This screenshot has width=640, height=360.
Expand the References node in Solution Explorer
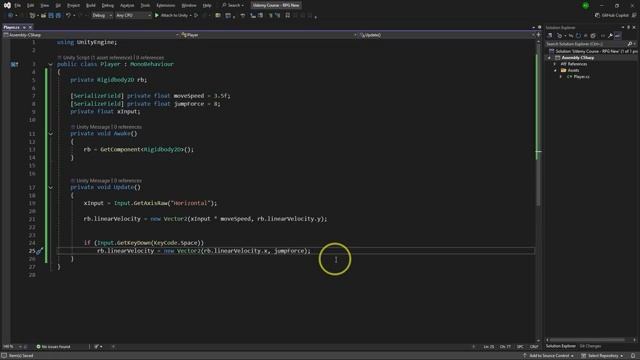tap(555, 64)
